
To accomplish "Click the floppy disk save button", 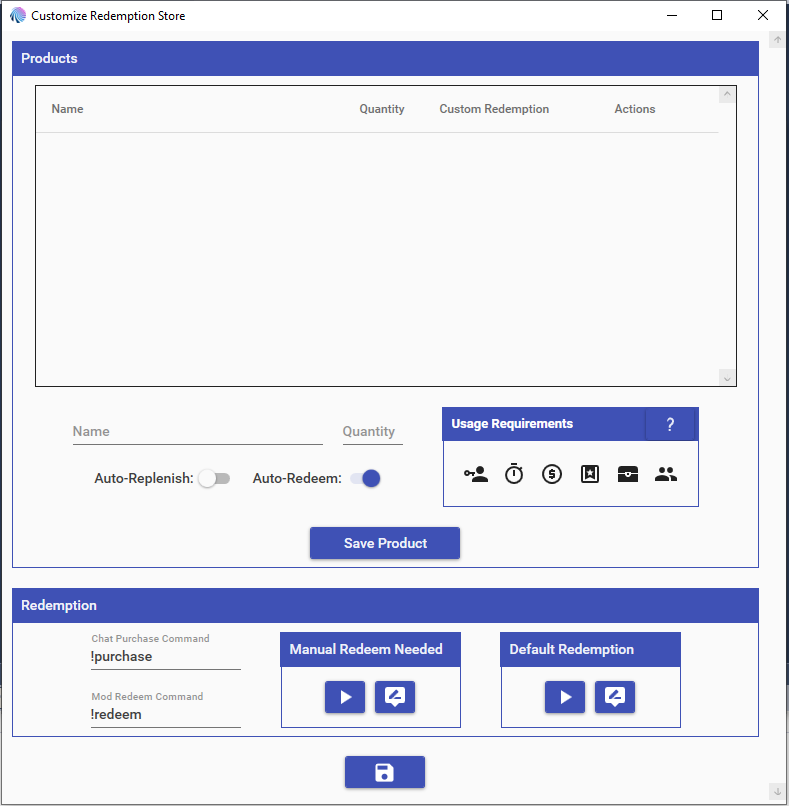I will coord(385,772).
